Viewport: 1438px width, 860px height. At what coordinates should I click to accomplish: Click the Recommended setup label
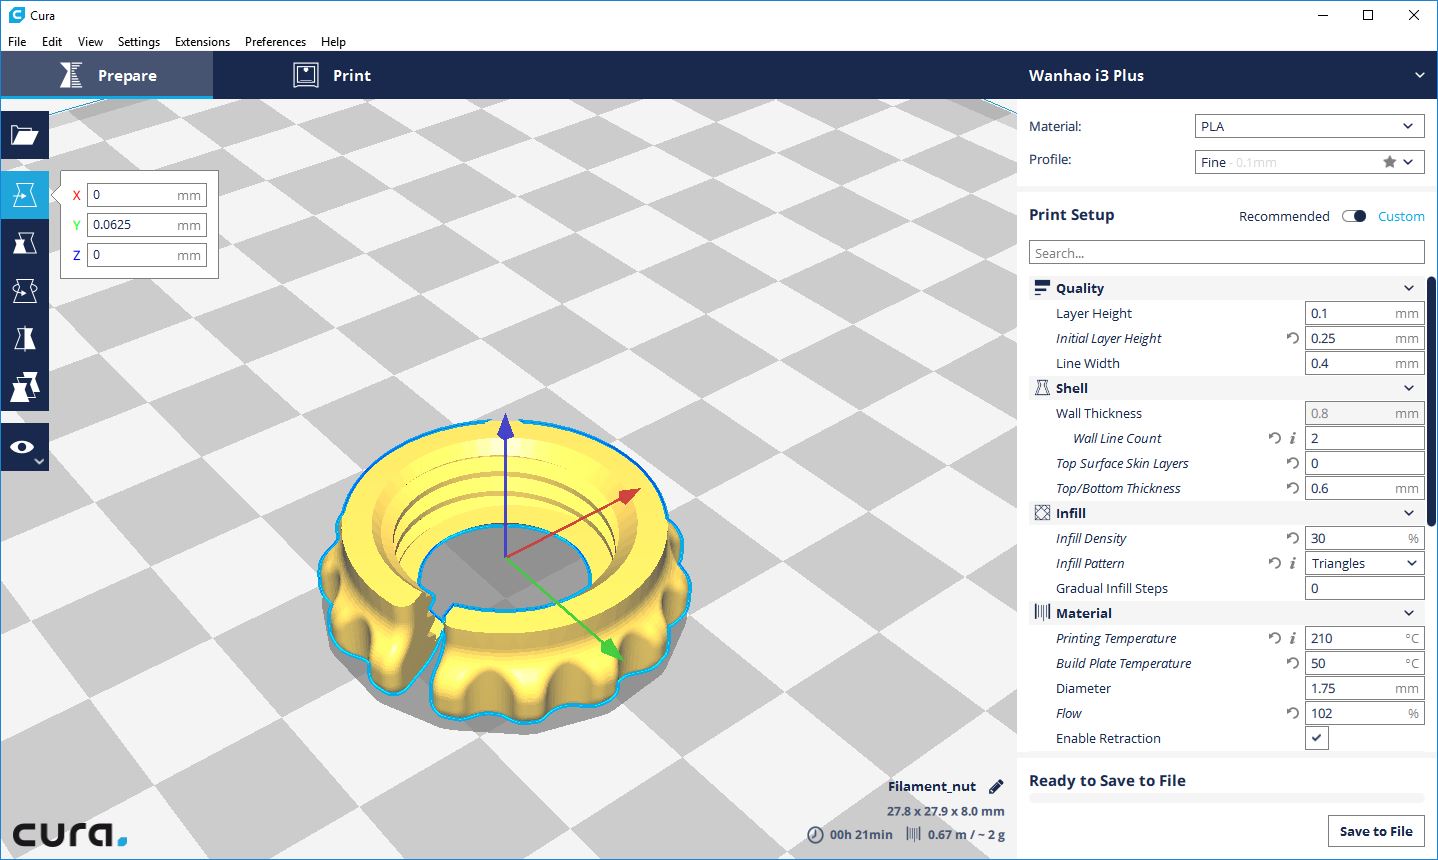[1284, 216]
